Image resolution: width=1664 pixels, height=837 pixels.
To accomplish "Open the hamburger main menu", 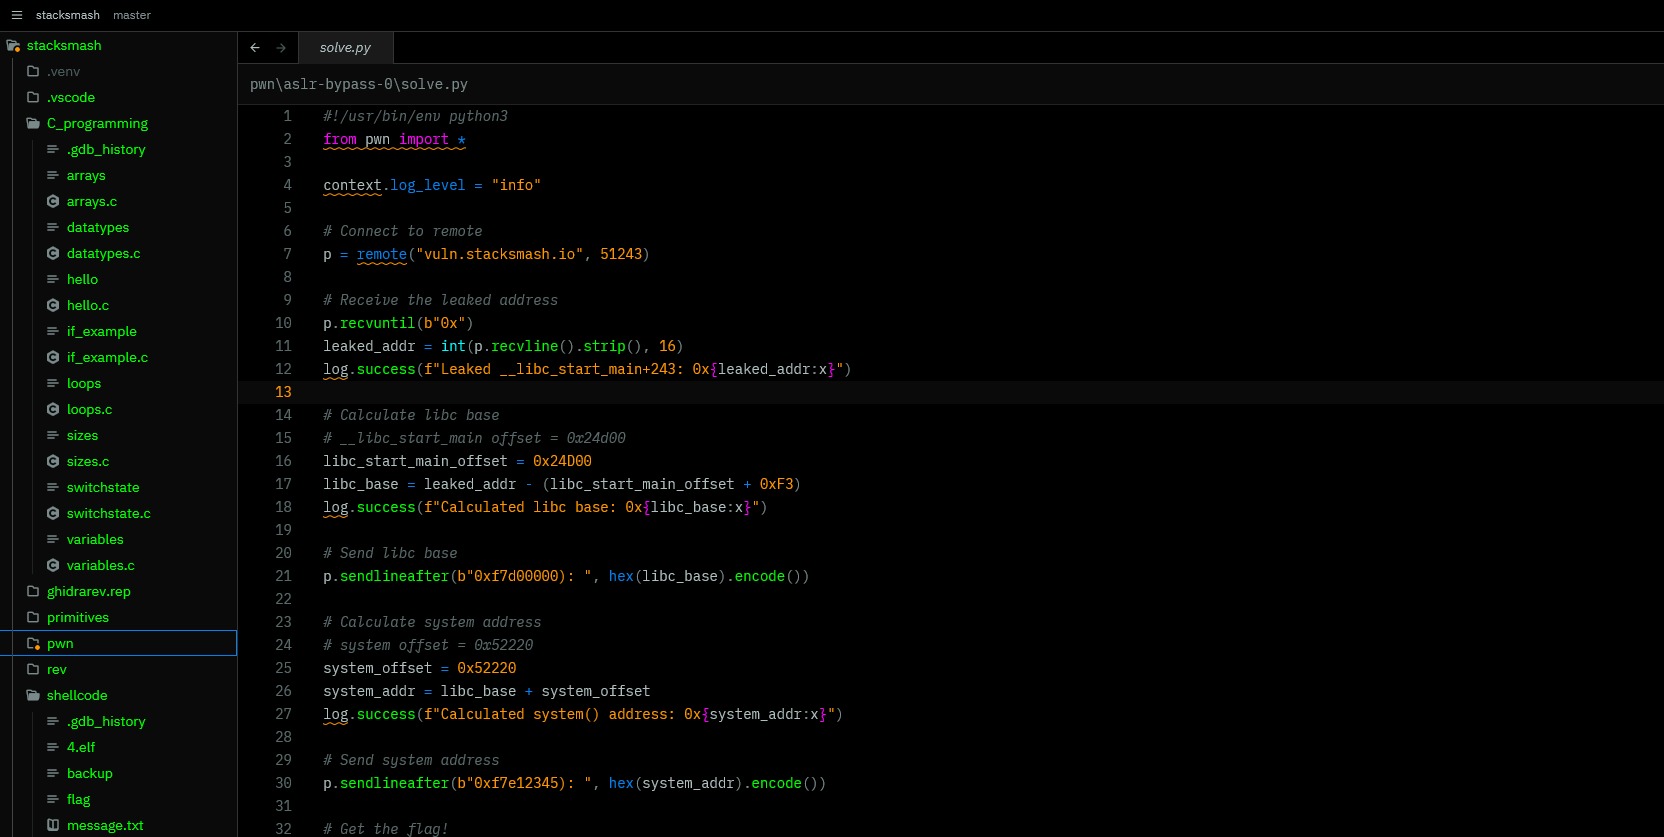I will [16, 15].
